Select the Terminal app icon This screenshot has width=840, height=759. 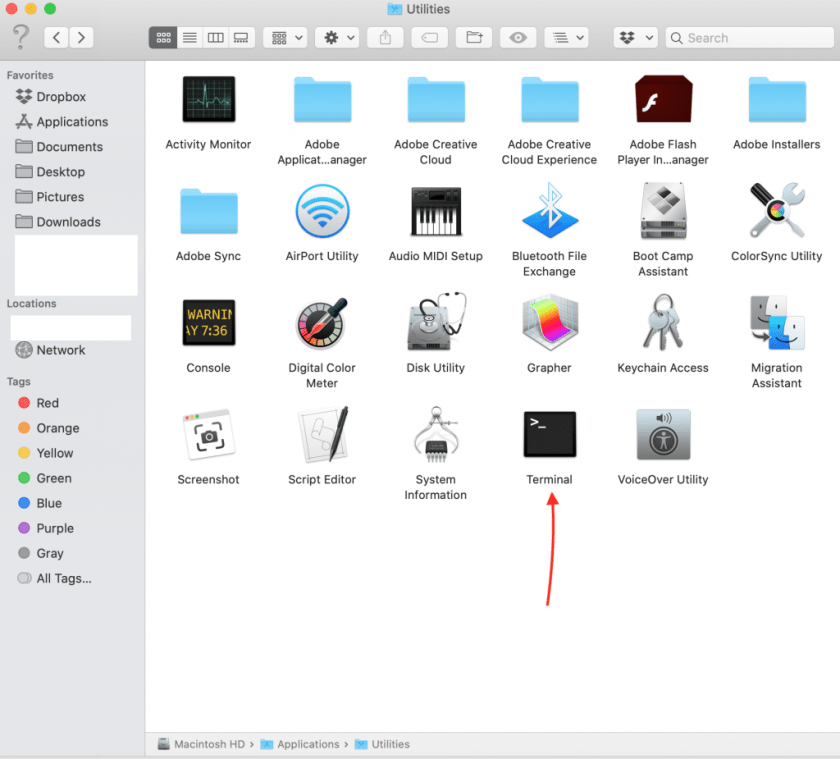[x=550, y=434]
